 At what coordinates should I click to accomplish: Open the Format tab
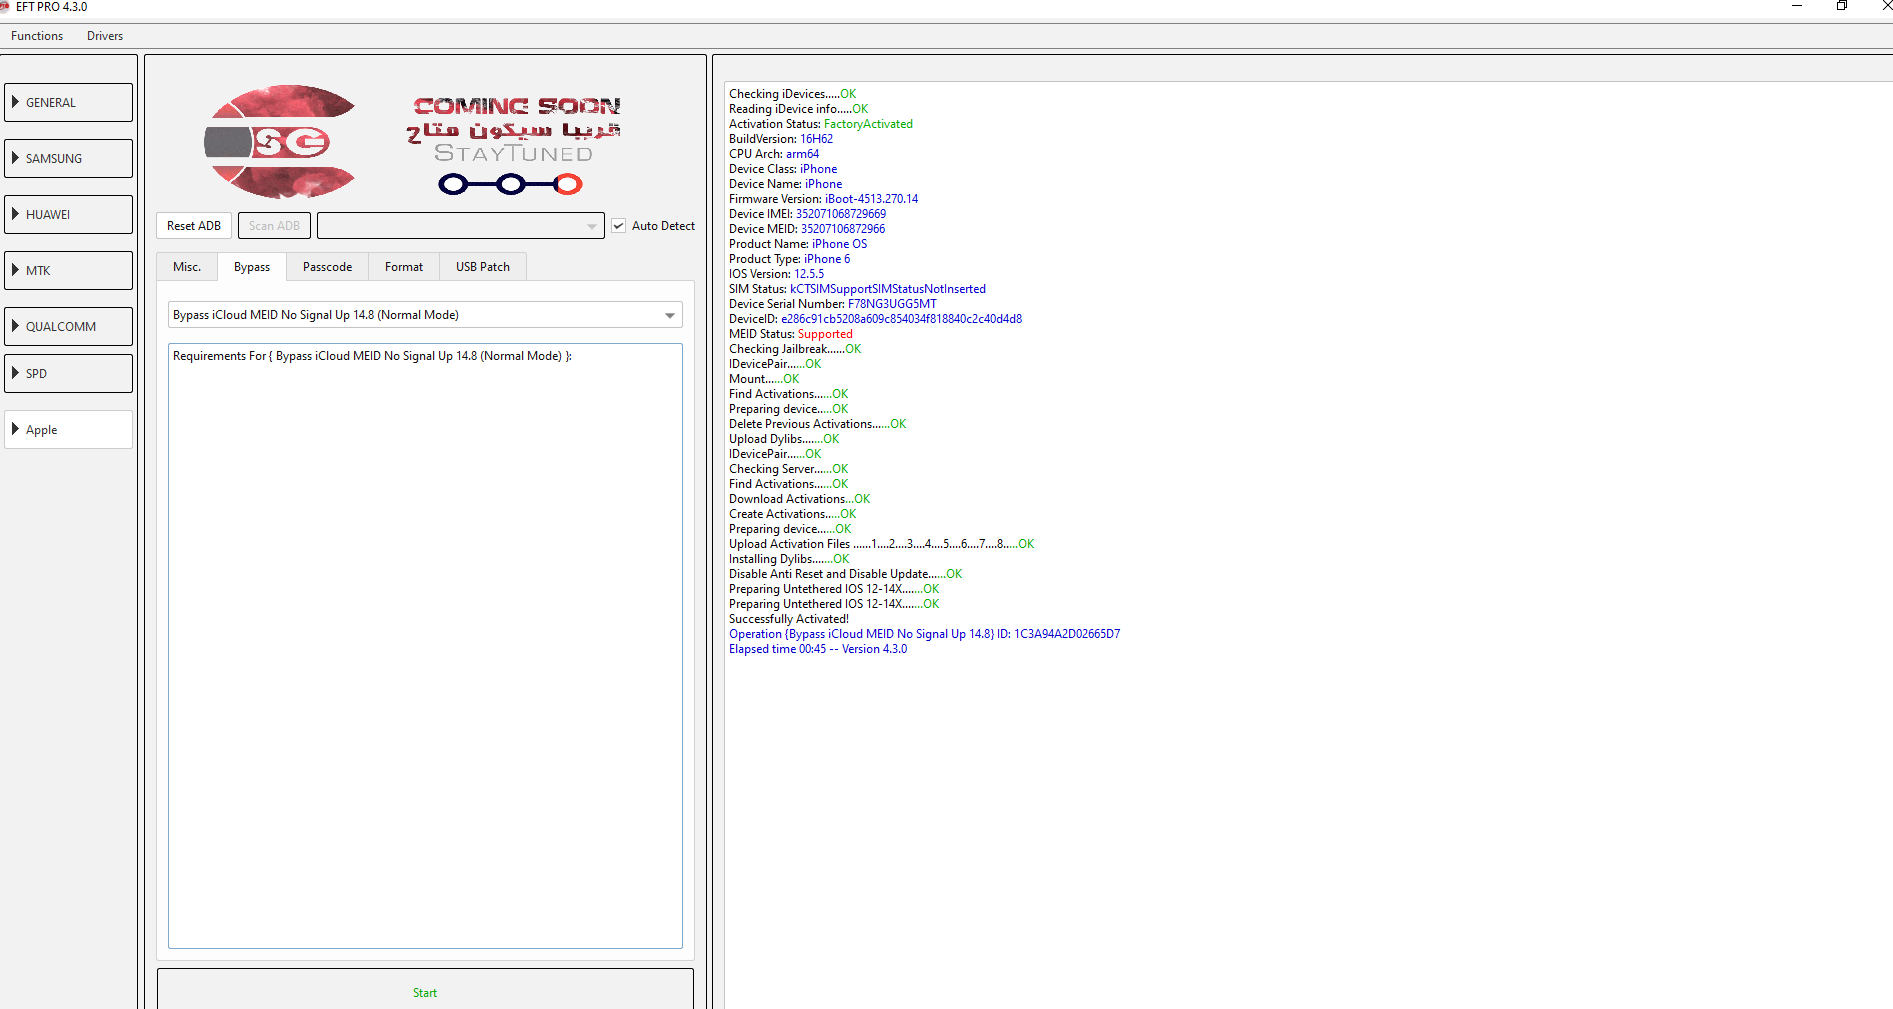click(x=404, y=267)
